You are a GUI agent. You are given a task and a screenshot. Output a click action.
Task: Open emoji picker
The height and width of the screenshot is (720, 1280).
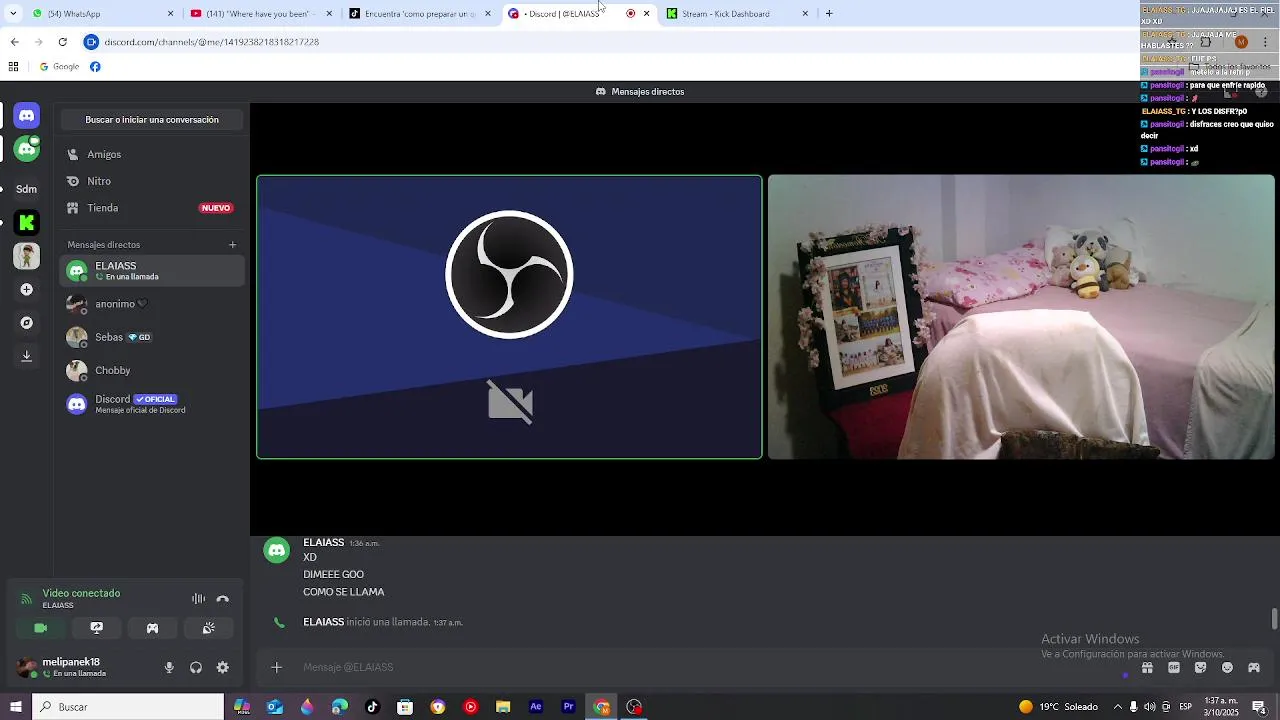point(1228,668)
